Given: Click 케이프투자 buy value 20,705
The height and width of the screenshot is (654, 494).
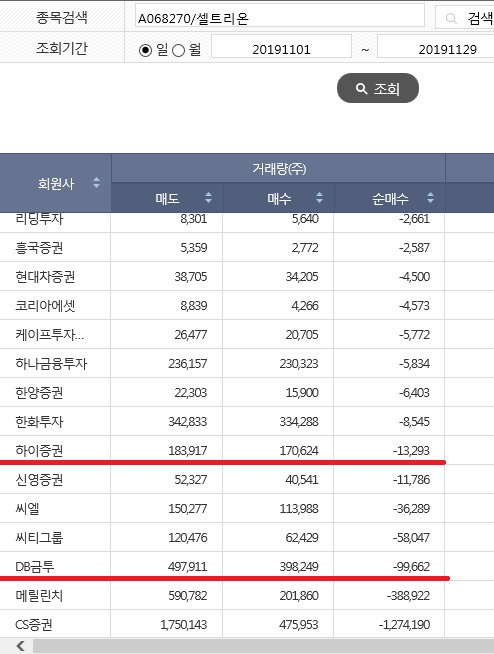Looking at the screenshot, I should [302, 335].
